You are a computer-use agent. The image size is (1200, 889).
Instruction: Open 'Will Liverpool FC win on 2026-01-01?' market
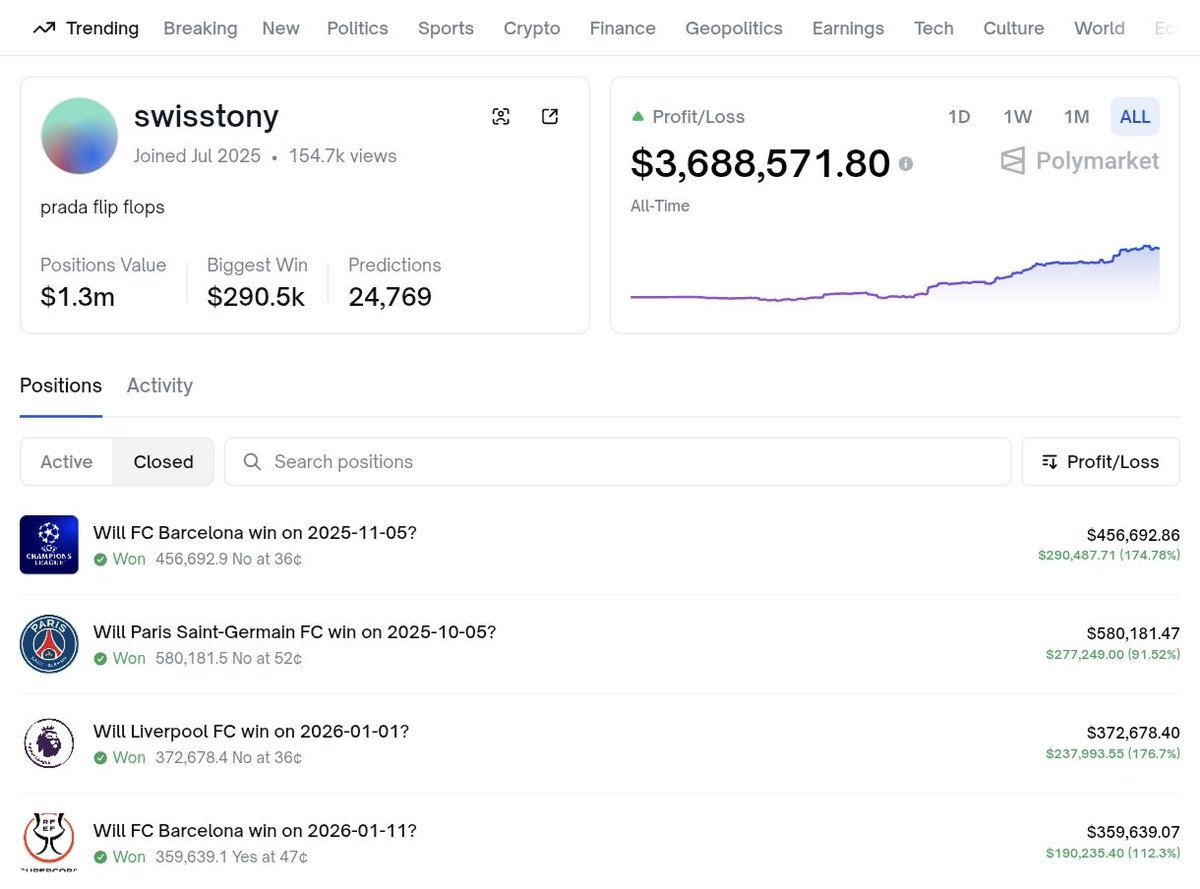251,731
